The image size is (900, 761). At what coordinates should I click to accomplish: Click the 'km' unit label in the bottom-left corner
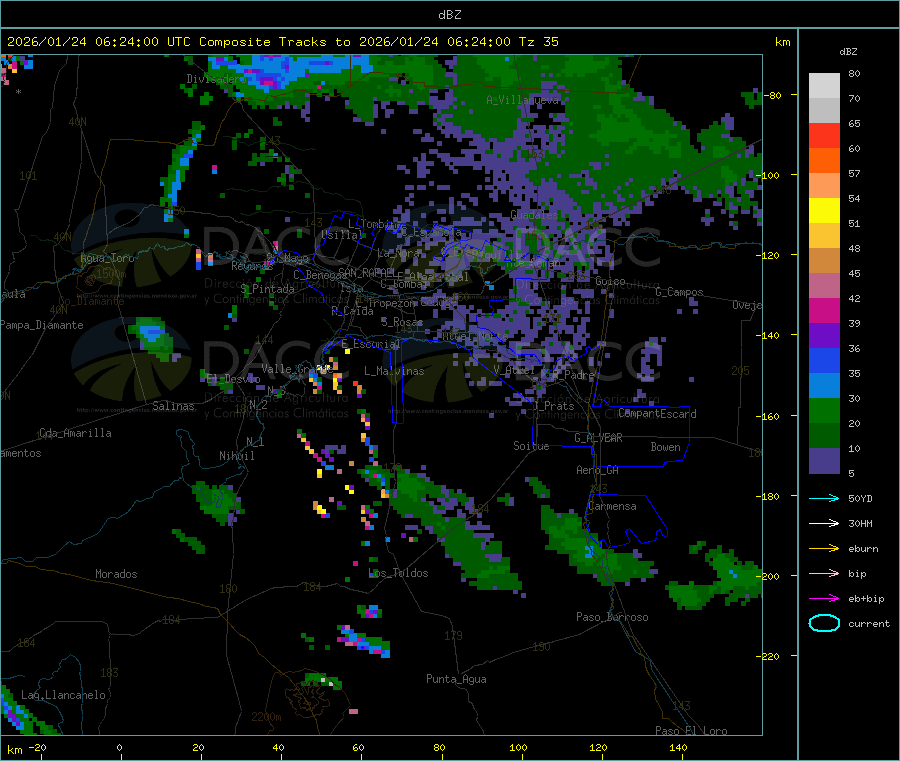click(14, 750)
